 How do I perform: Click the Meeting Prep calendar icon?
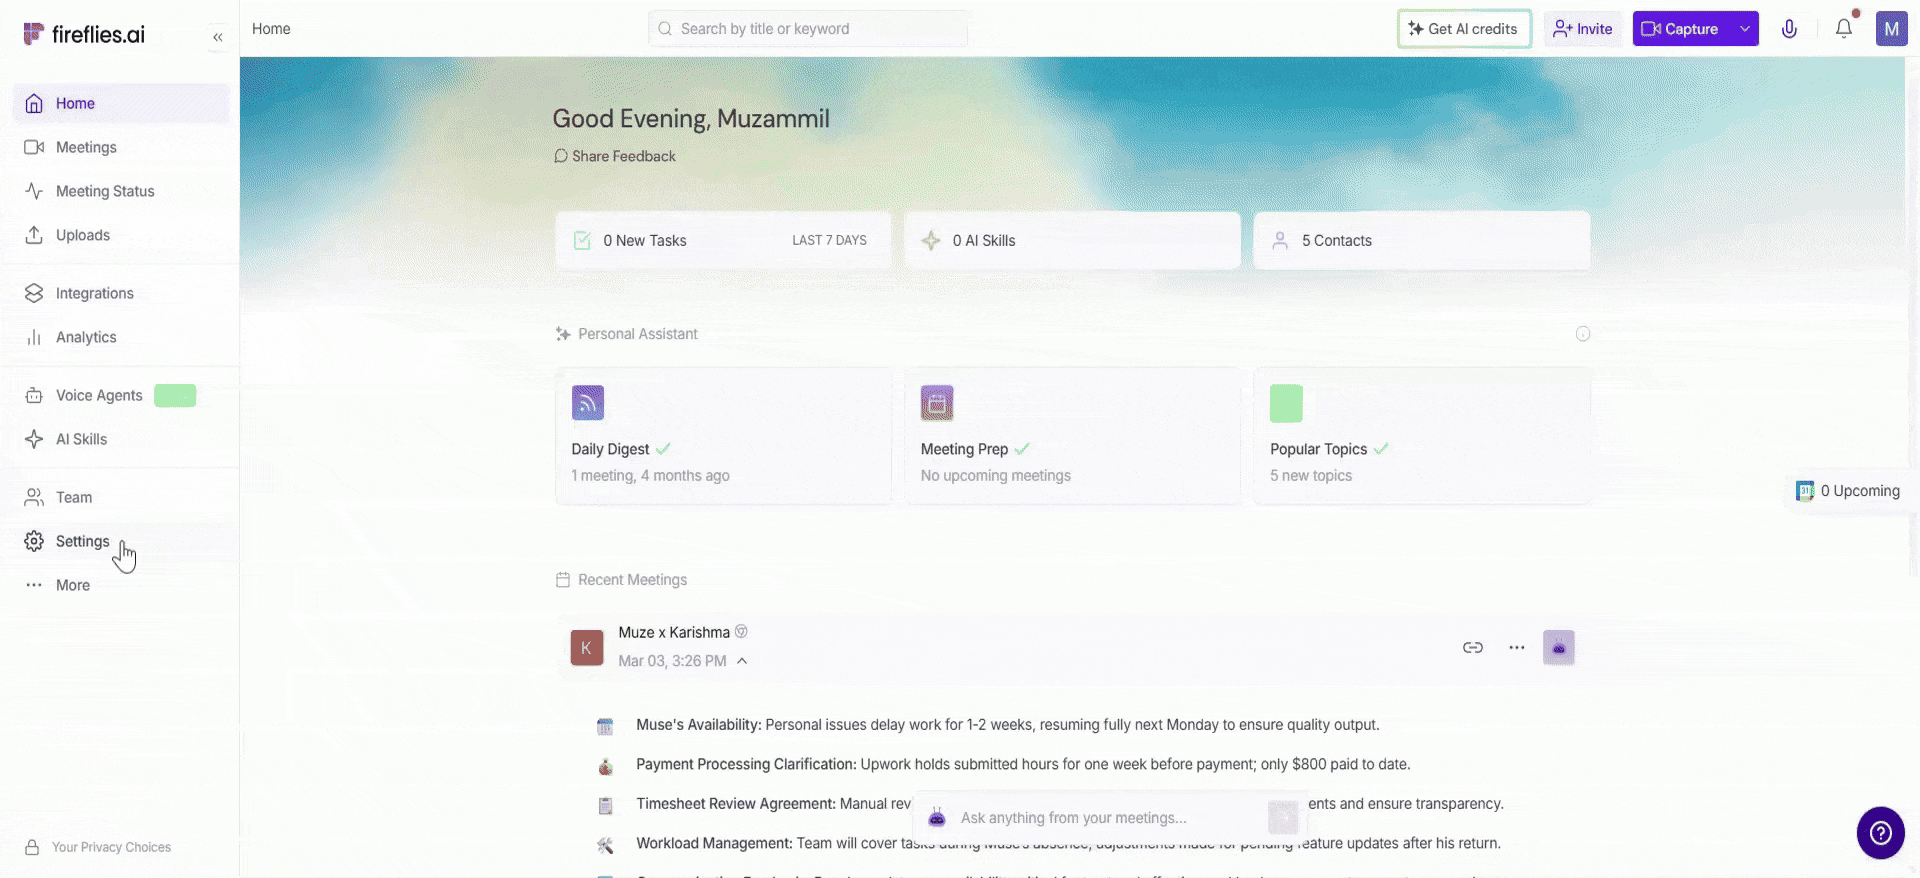click(x=937, y=403)
